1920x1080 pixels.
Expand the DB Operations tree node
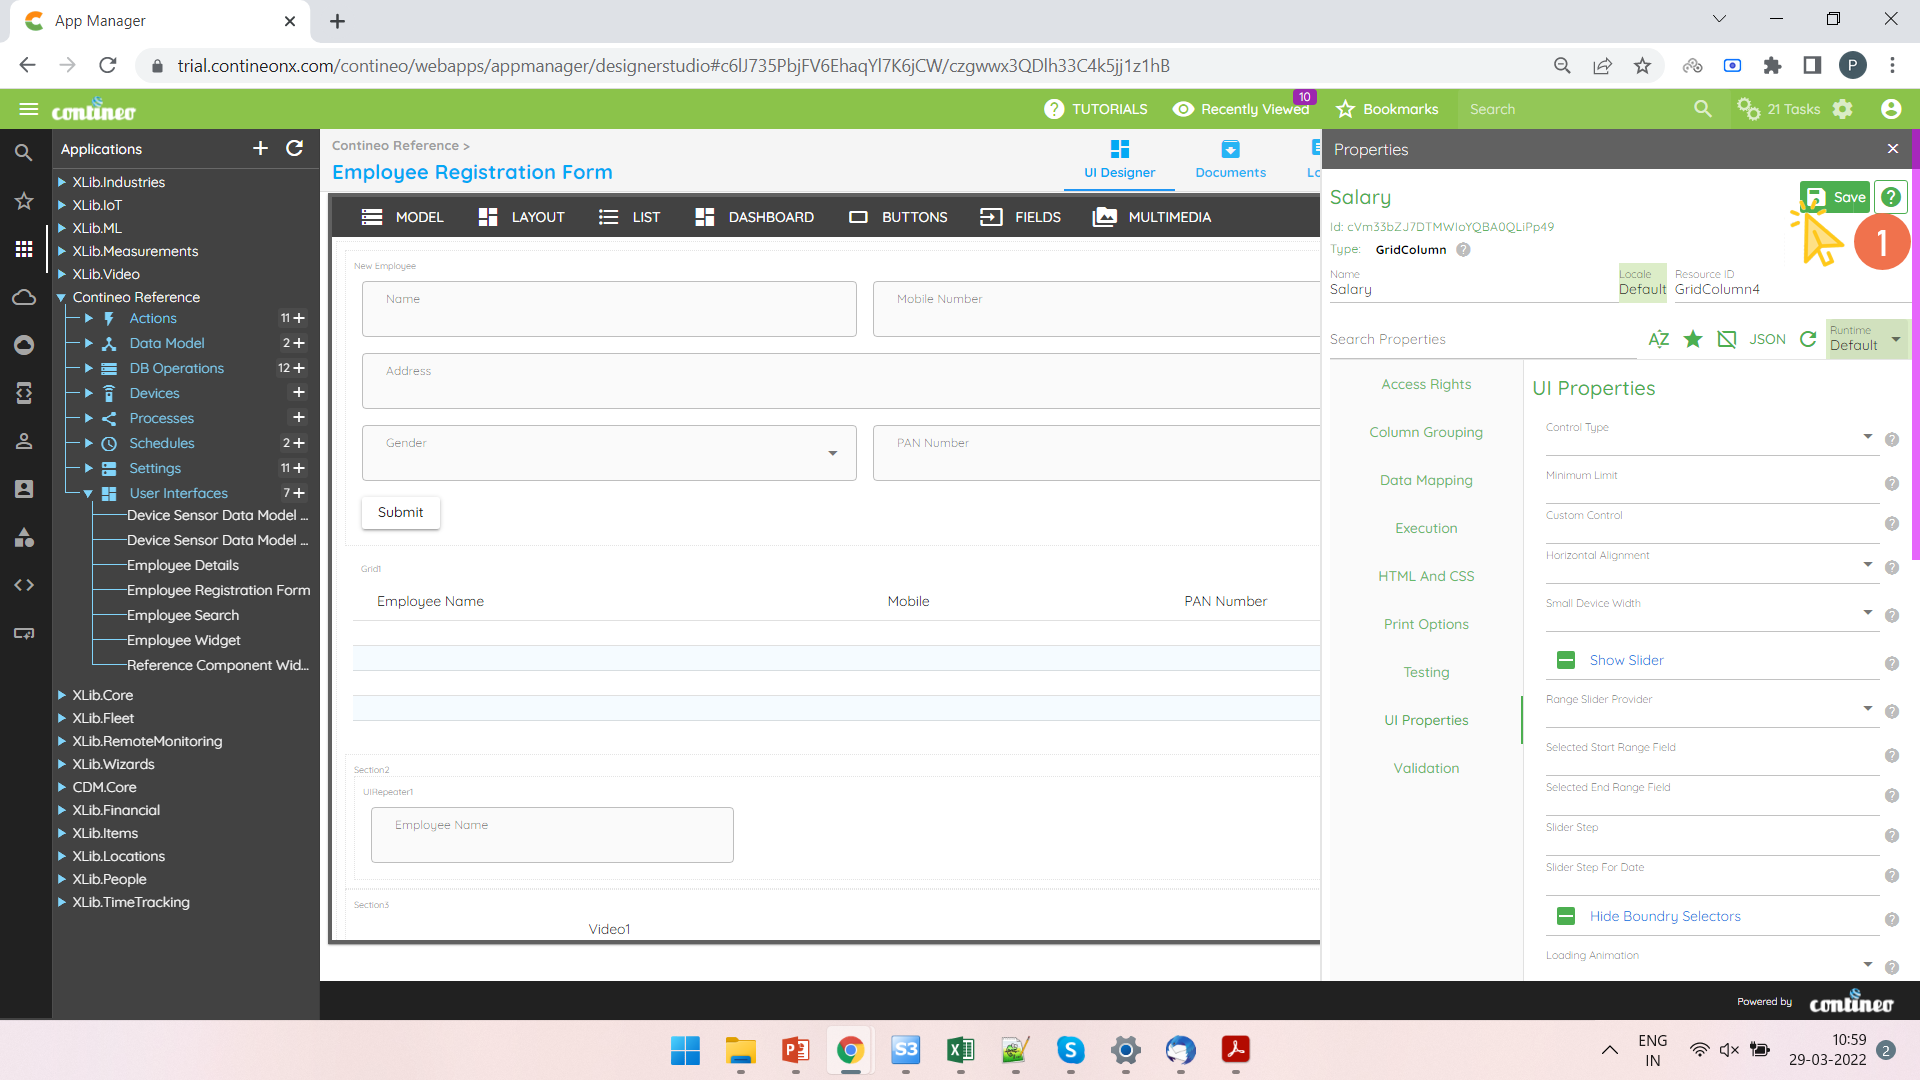pos(89,368)
